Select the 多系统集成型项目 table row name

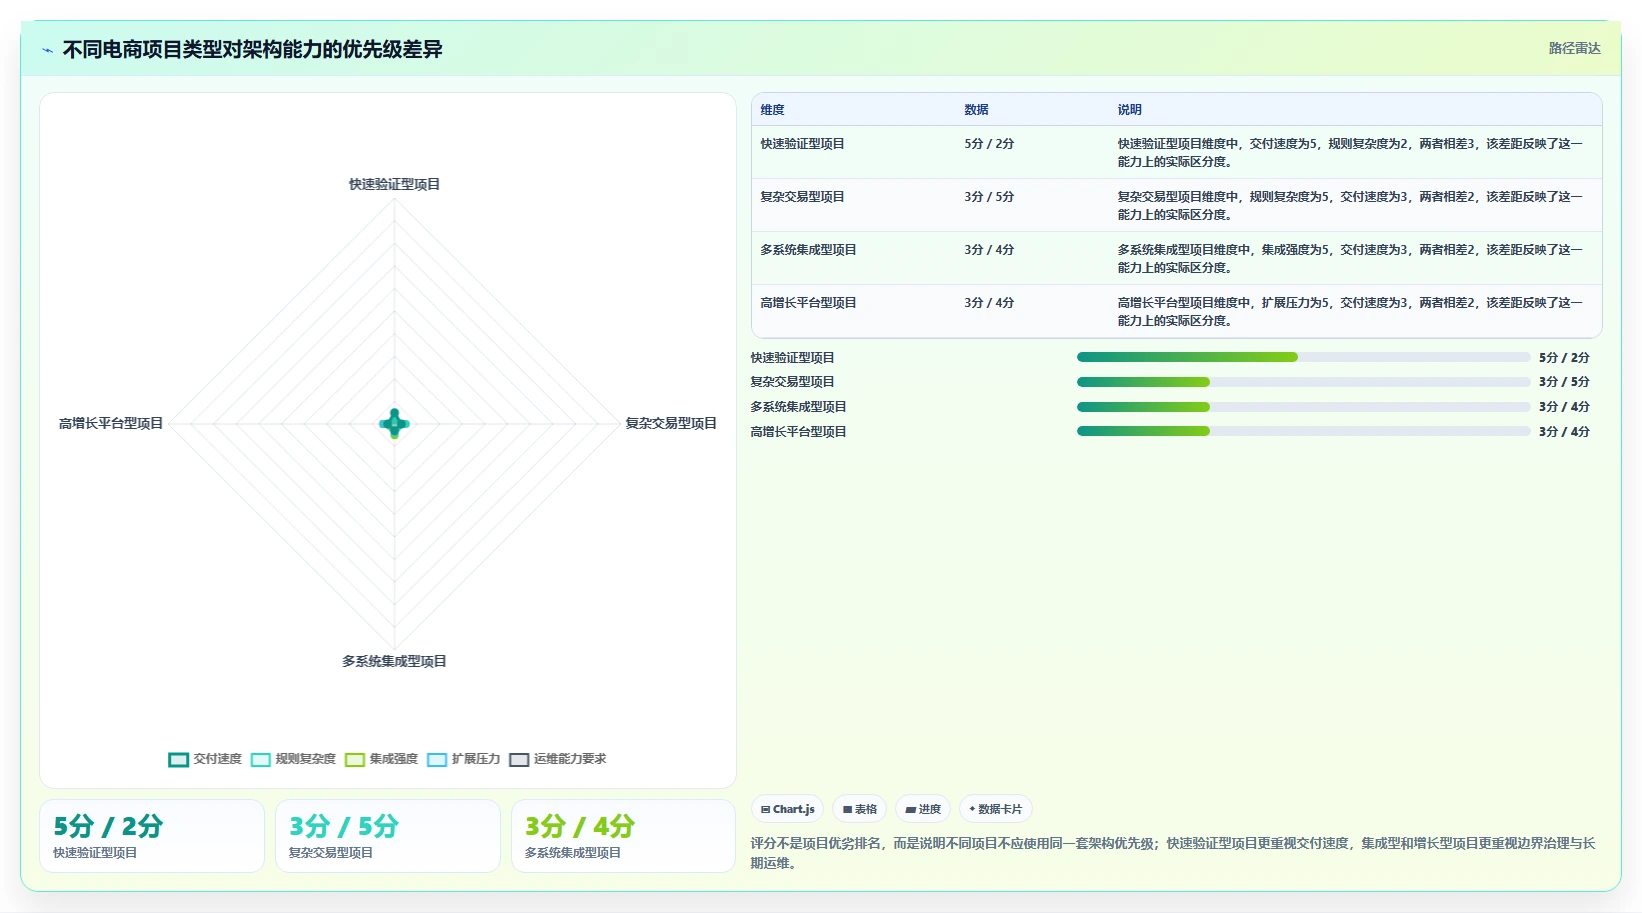808,250
